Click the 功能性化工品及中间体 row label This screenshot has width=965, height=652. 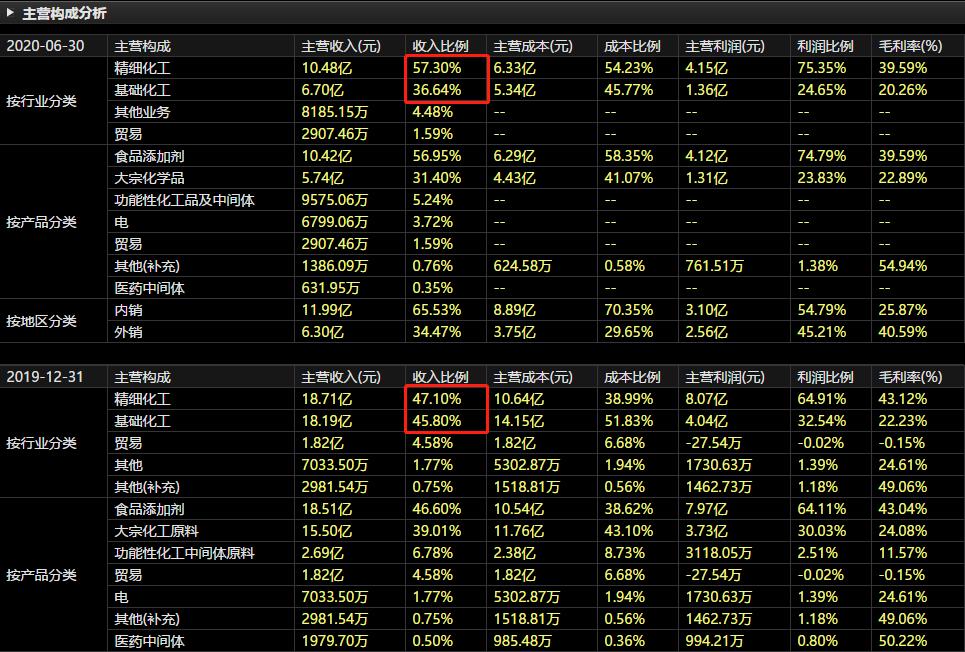[184, 200]
